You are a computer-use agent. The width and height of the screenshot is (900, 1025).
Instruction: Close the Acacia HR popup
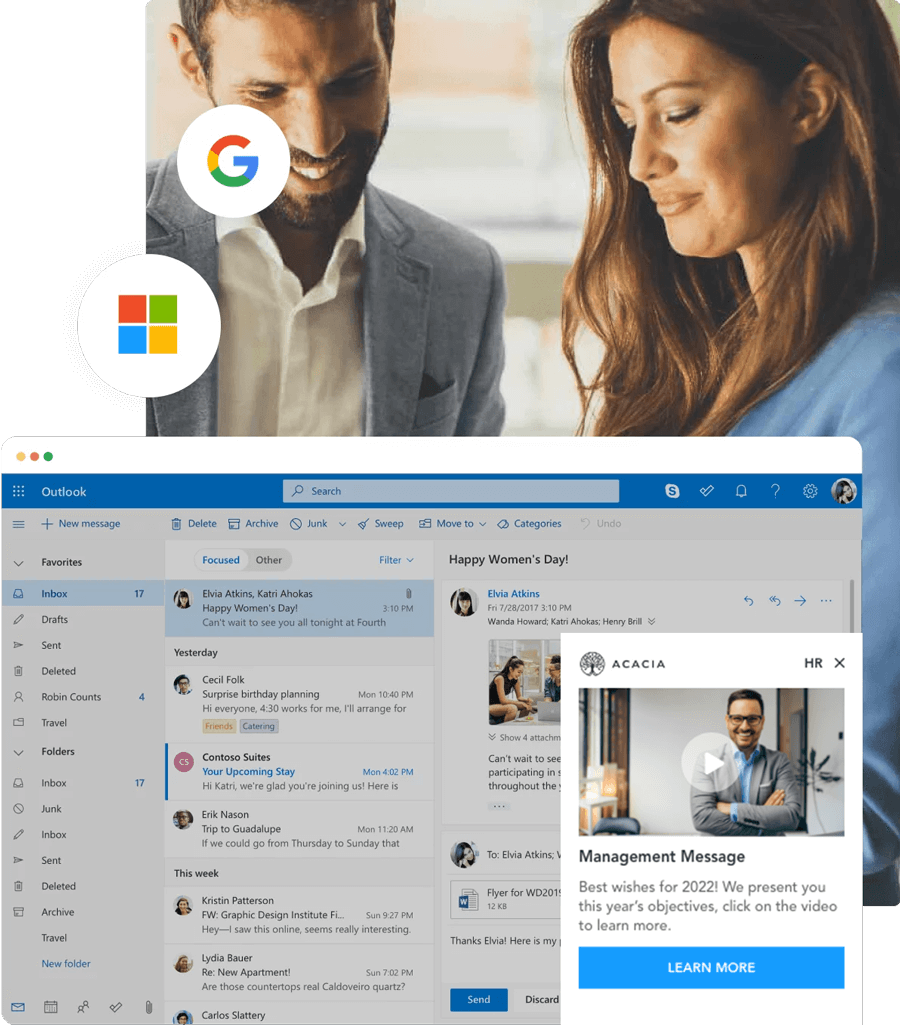point(840,663)
